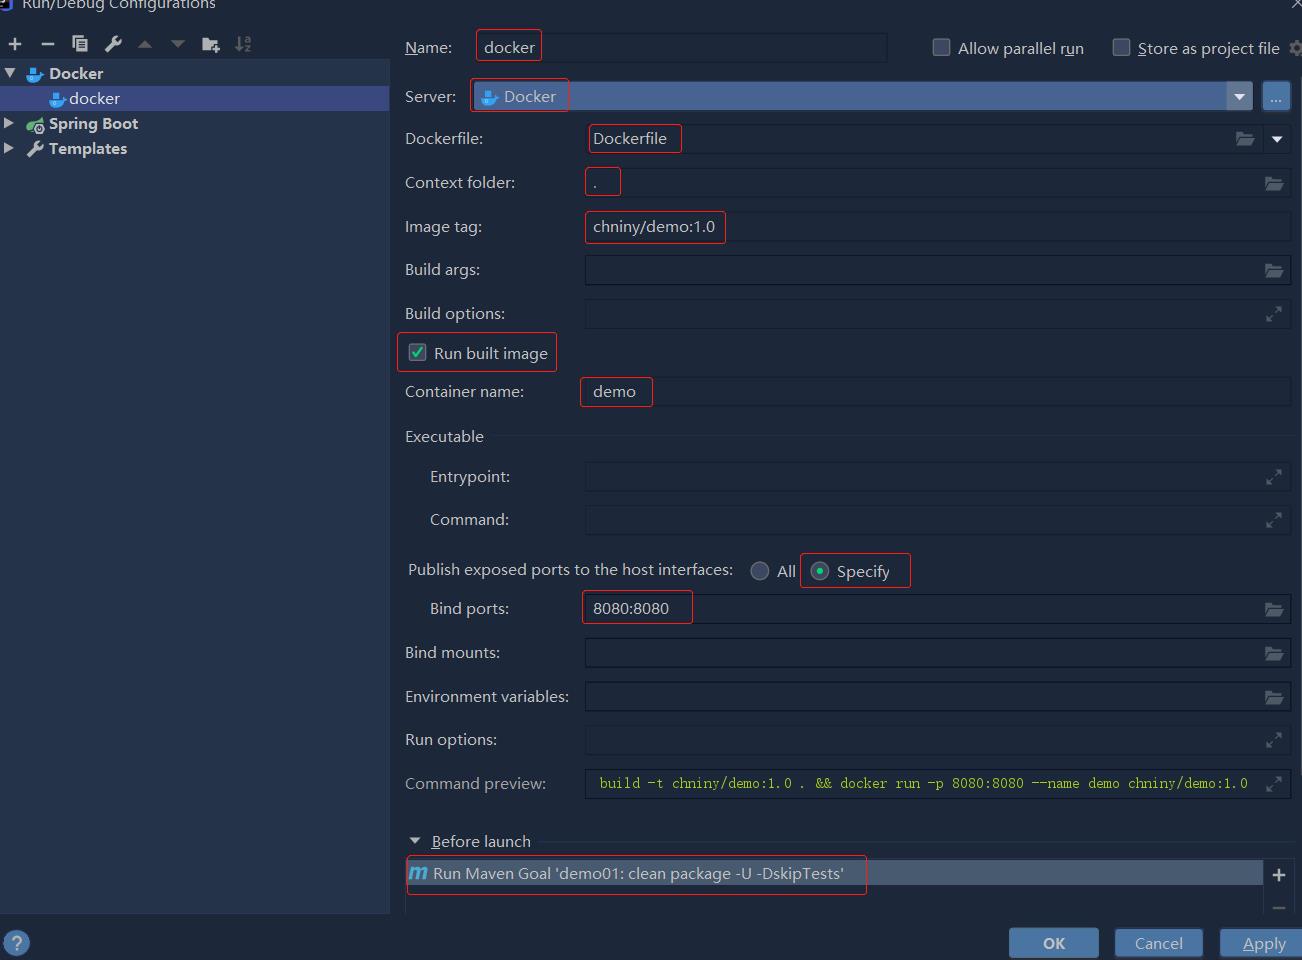Open the help question mark
This screenshot has width=1302, height=960.
[17, 943]
